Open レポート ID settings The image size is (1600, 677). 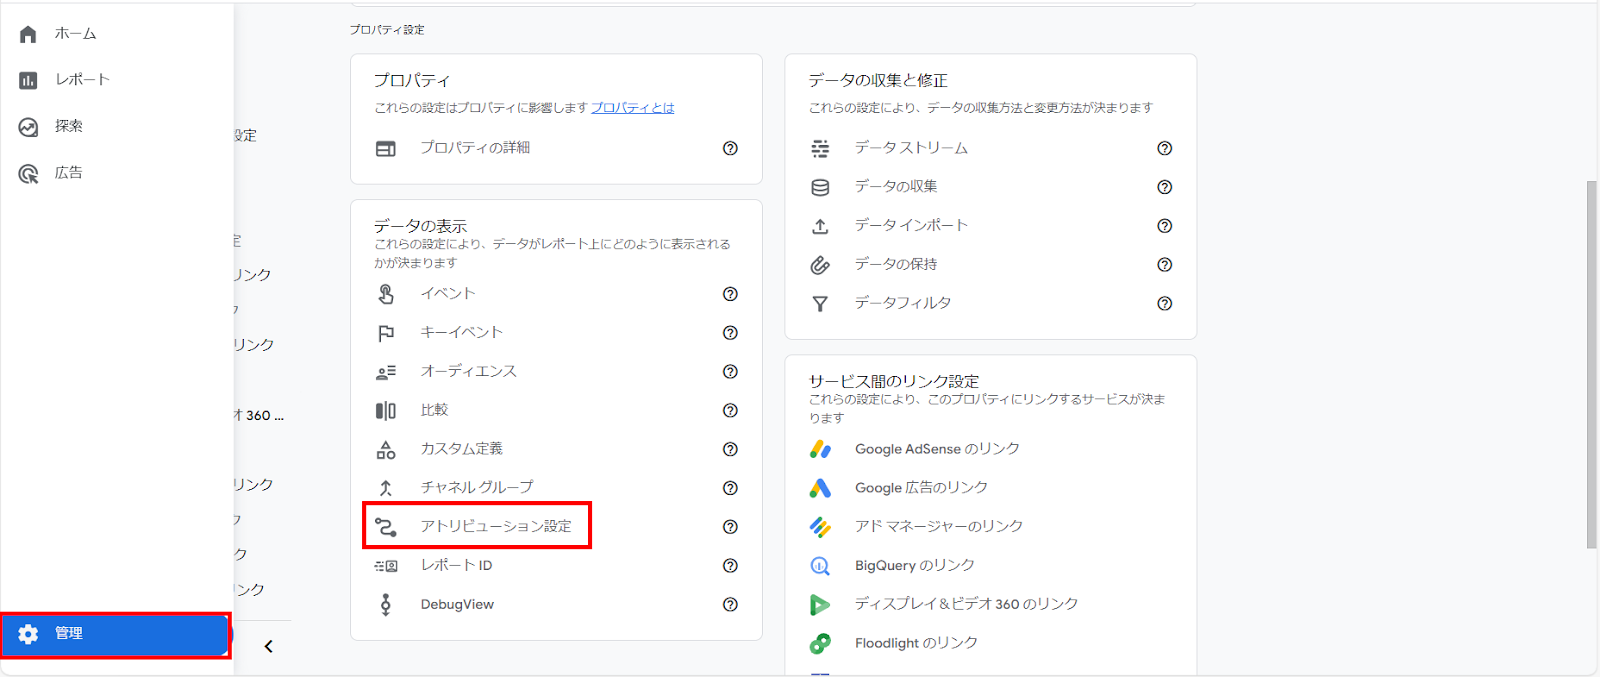pyautogui.click(x=456, y=566)
